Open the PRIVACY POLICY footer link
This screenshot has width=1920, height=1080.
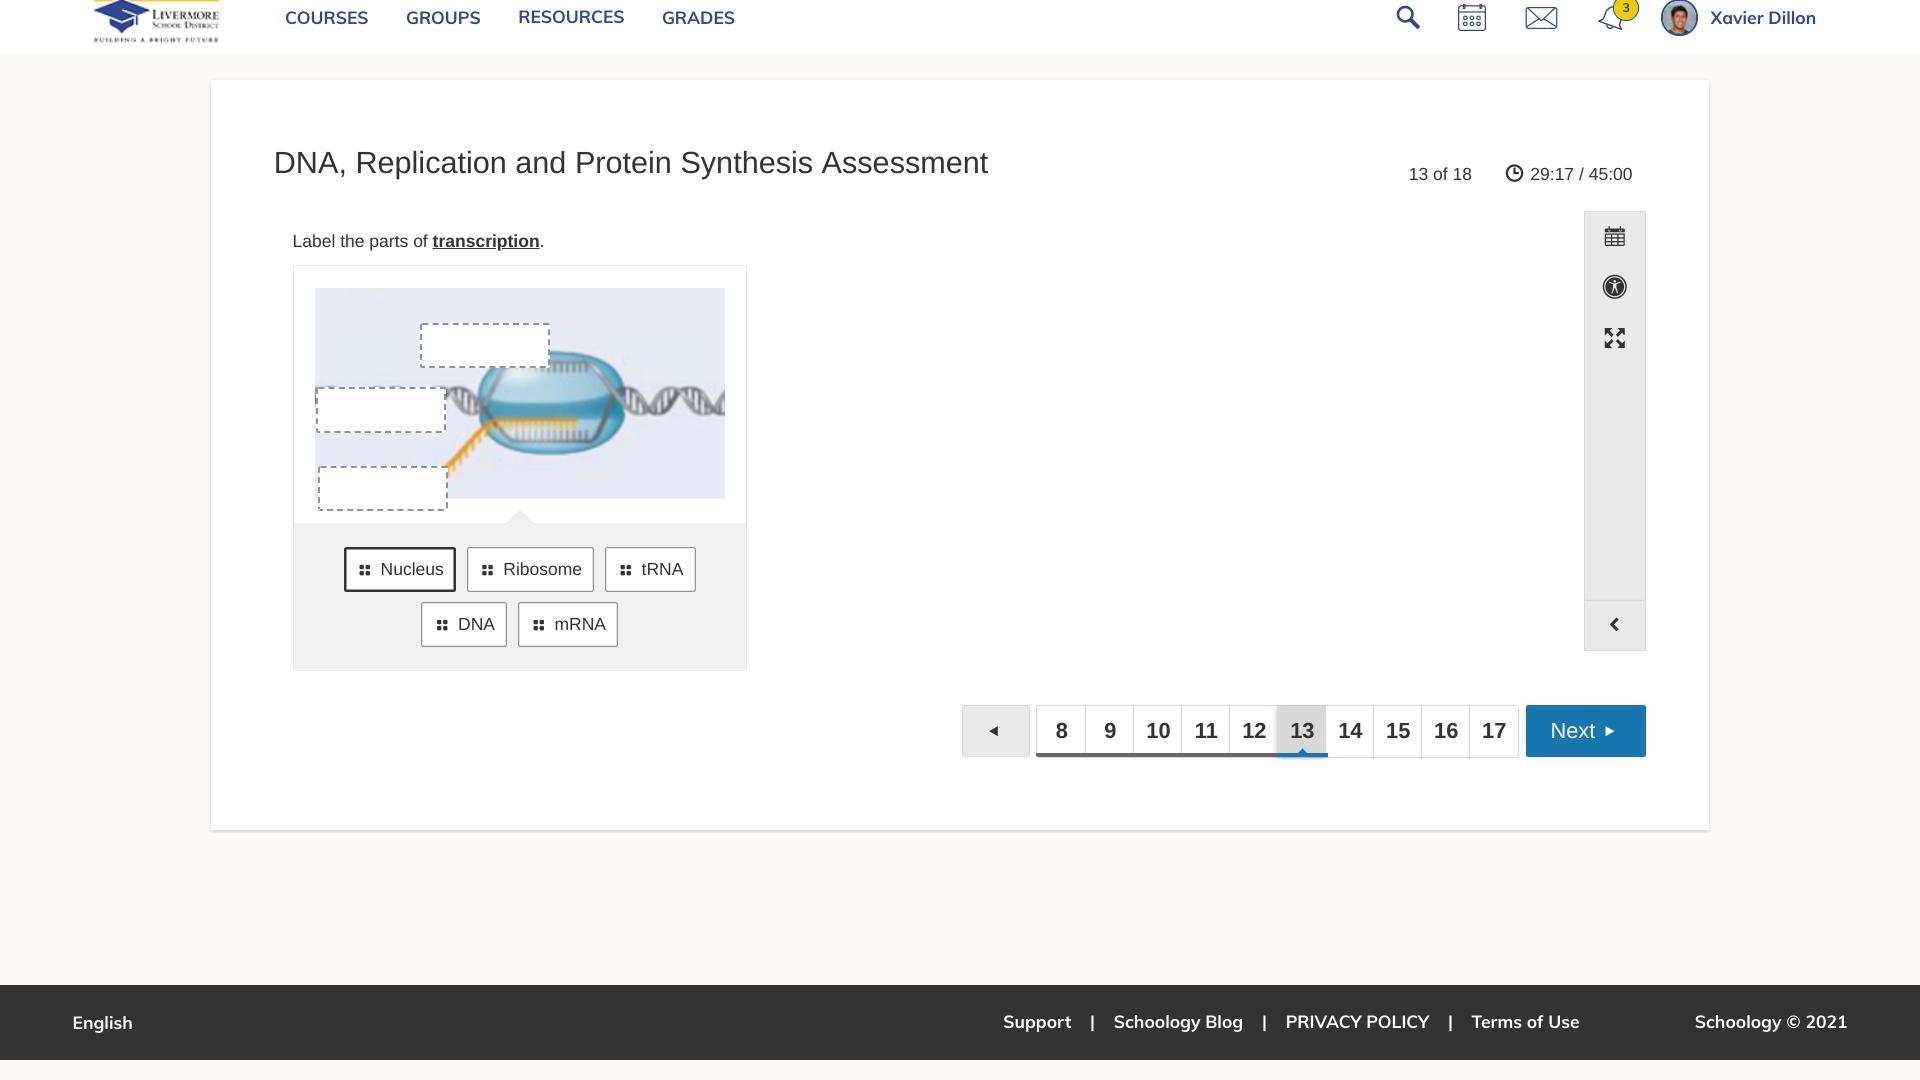(x=1356, y=1022)
